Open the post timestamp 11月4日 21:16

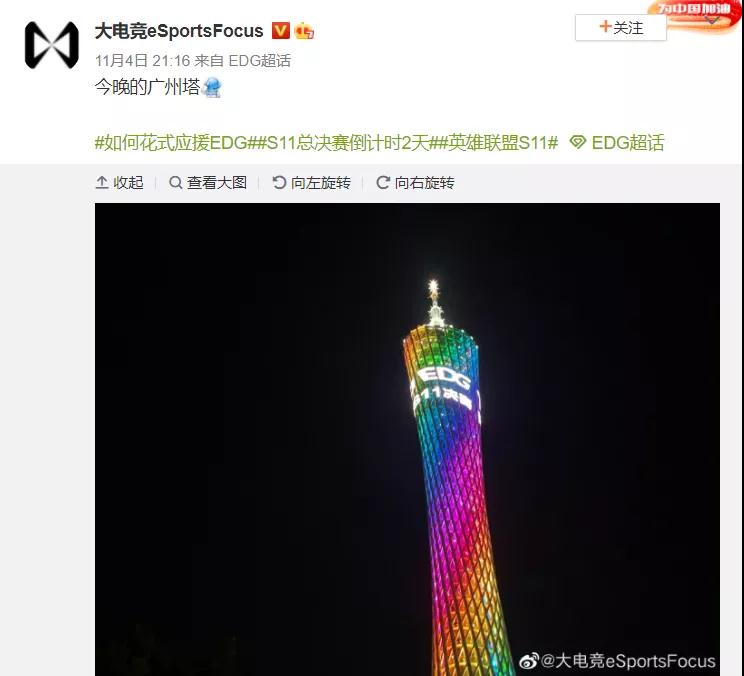[142, 61]
